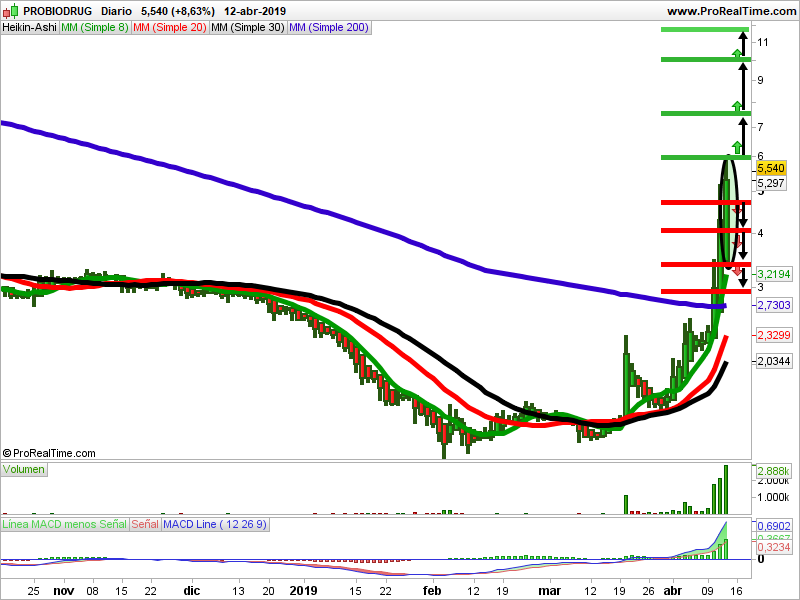Open the Línea MACD menos Señal label
The image size is (800, 600).
(64, 524)
